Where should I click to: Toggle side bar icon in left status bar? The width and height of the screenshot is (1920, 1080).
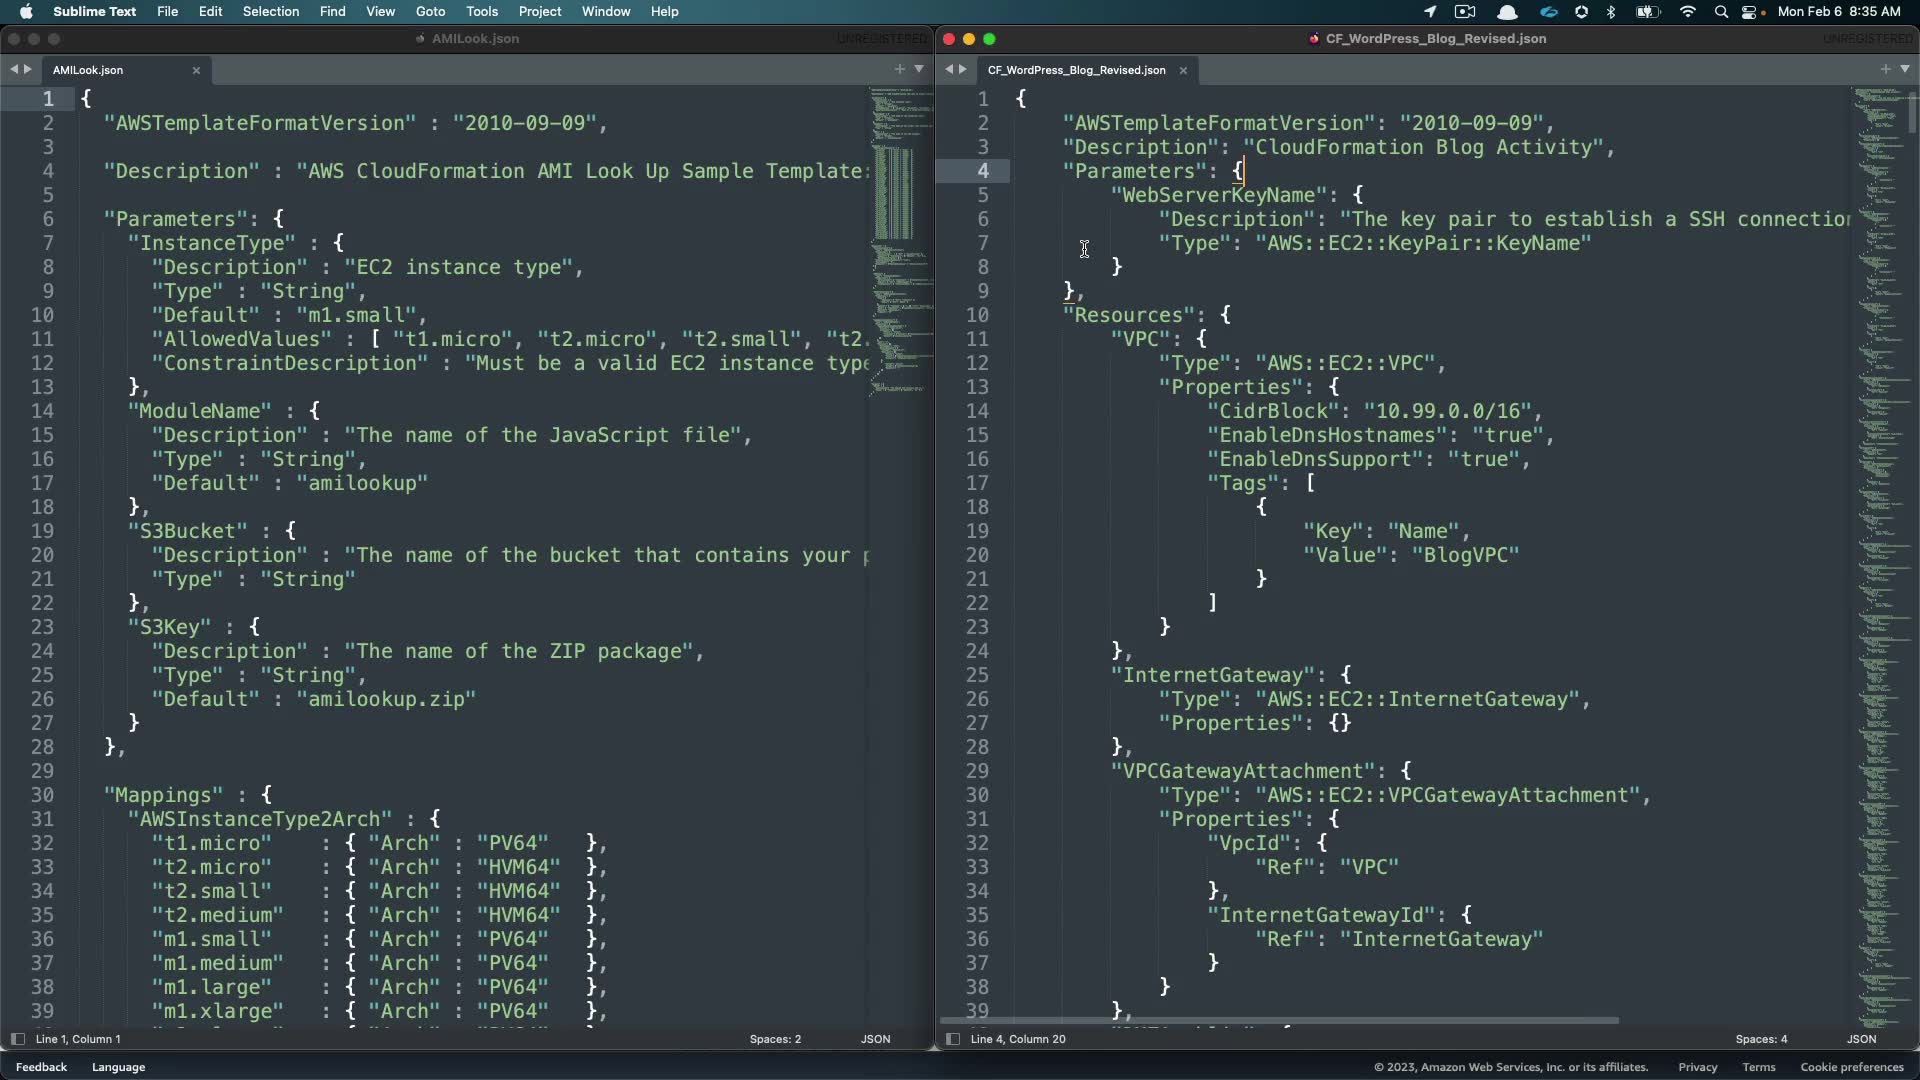(x=17, y=1039)
